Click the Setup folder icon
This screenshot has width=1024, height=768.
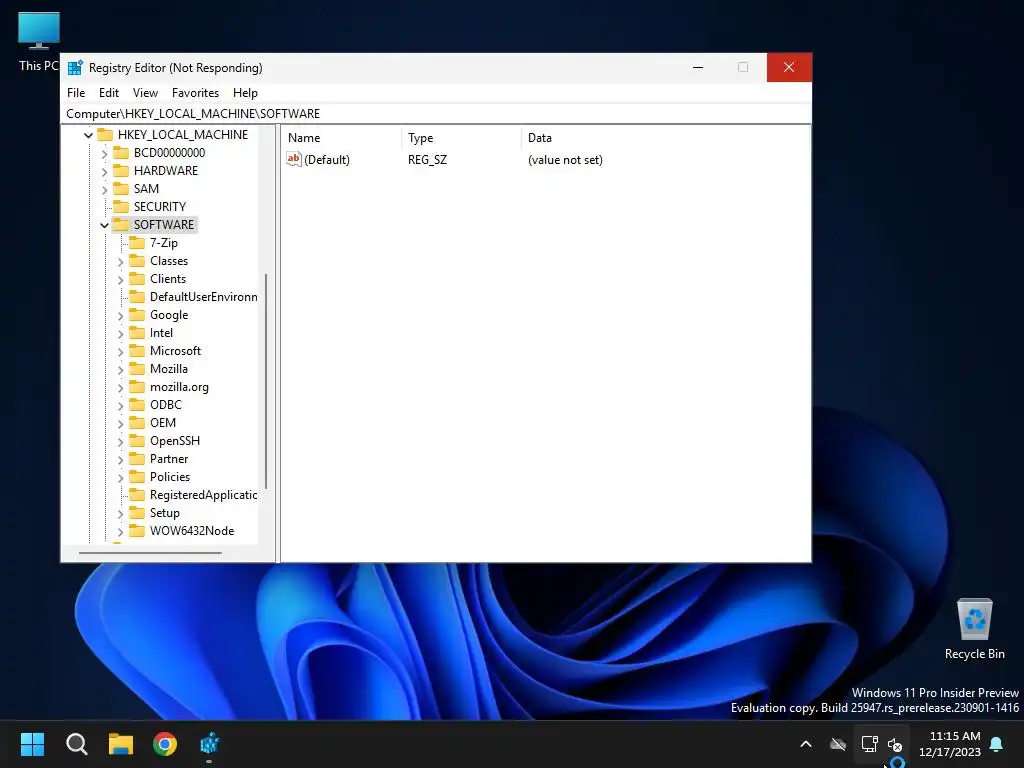click(x=137, y=513)
